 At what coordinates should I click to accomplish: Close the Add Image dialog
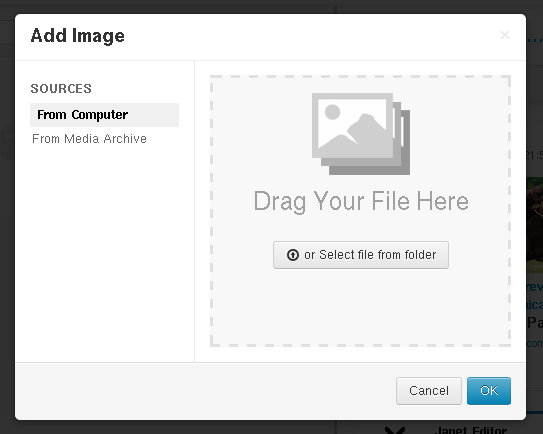[505, 35]
